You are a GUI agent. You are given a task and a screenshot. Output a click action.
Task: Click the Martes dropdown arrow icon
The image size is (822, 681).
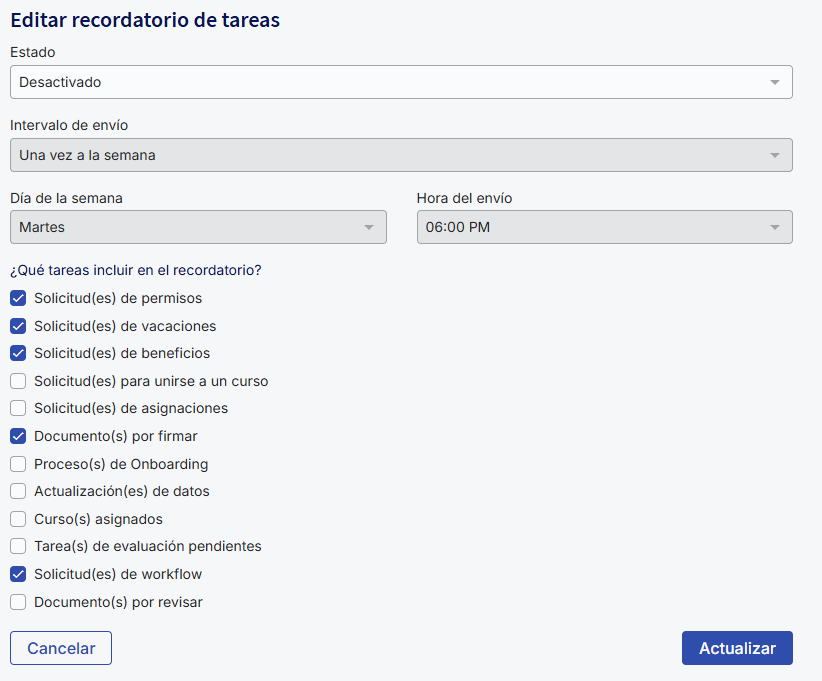click(x=369, y=227)
